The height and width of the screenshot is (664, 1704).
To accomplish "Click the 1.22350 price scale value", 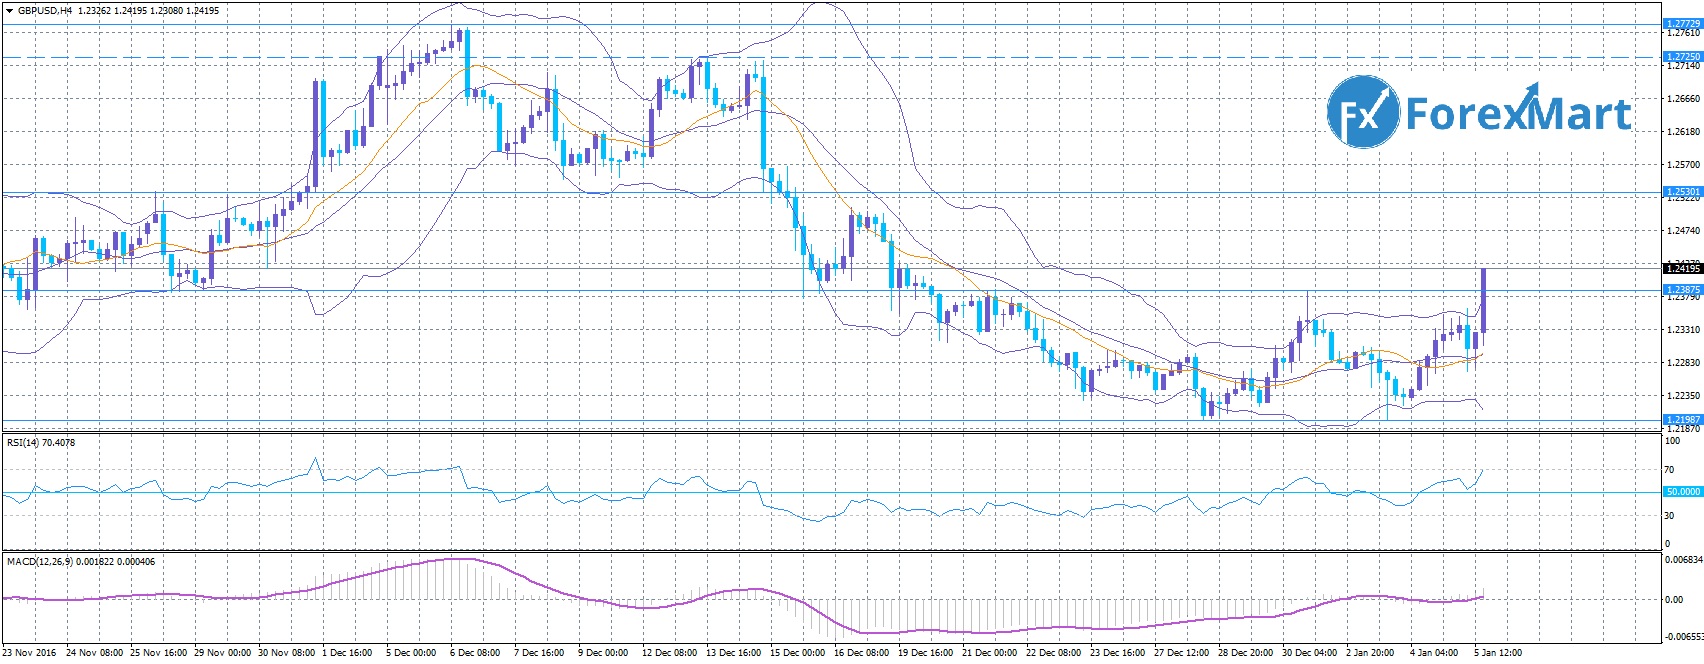I will [x=1683, y=396].
